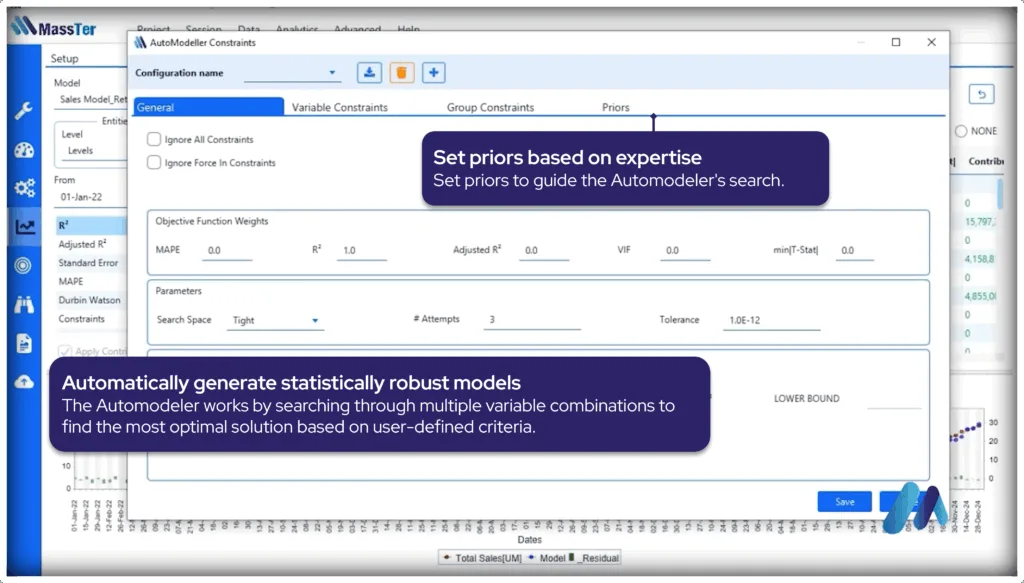Click the Tolerance input field

click(x=772, y=321)
